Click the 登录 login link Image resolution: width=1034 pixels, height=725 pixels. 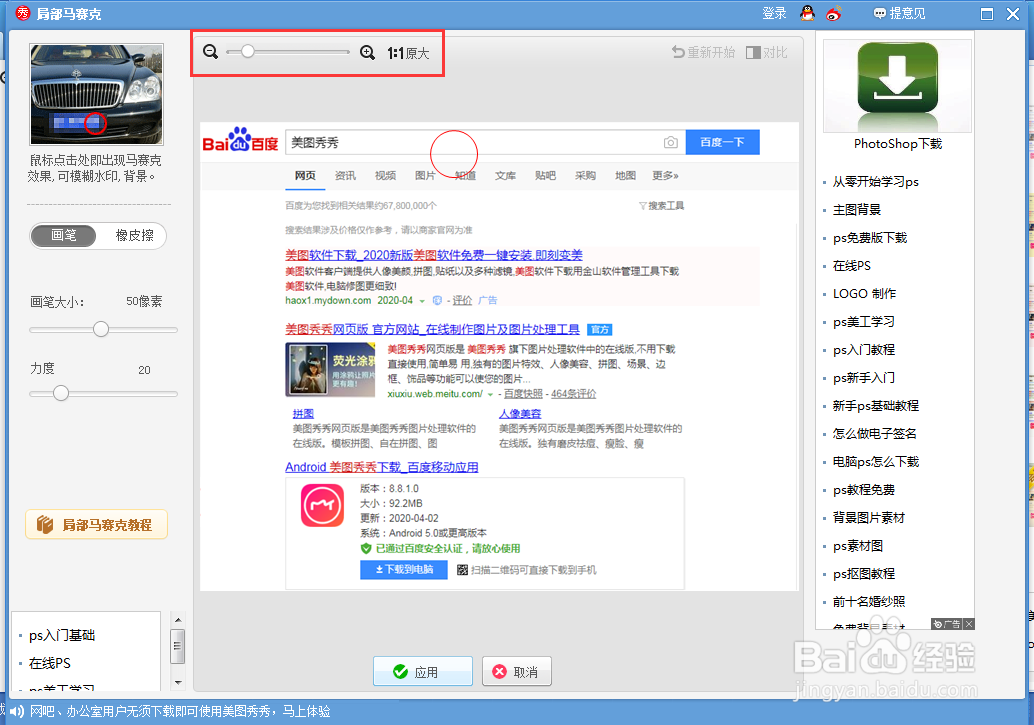coord(774,13)
